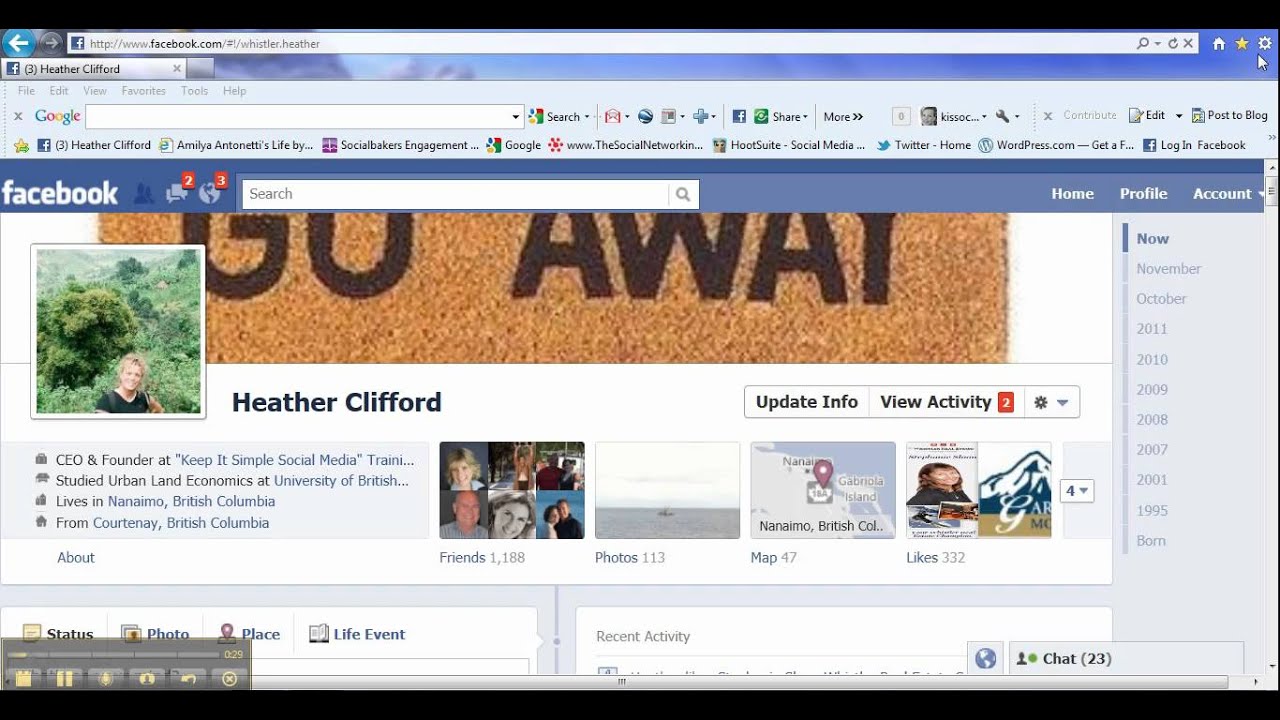Viewport: 1280px width, 720px height.
Task: Open the Friends 1,188 thumbnail
Action: point(512,490)
